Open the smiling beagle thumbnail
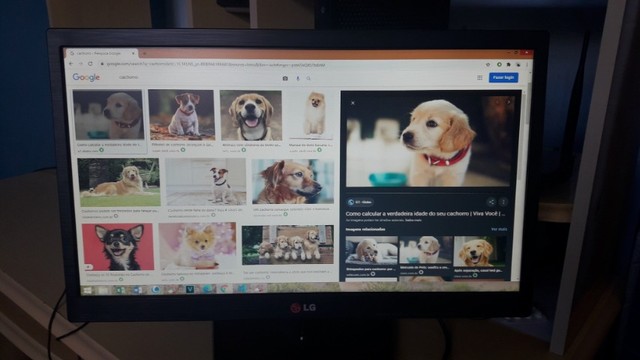The width and height of the screenshot is (640, 360). (251, 116)
